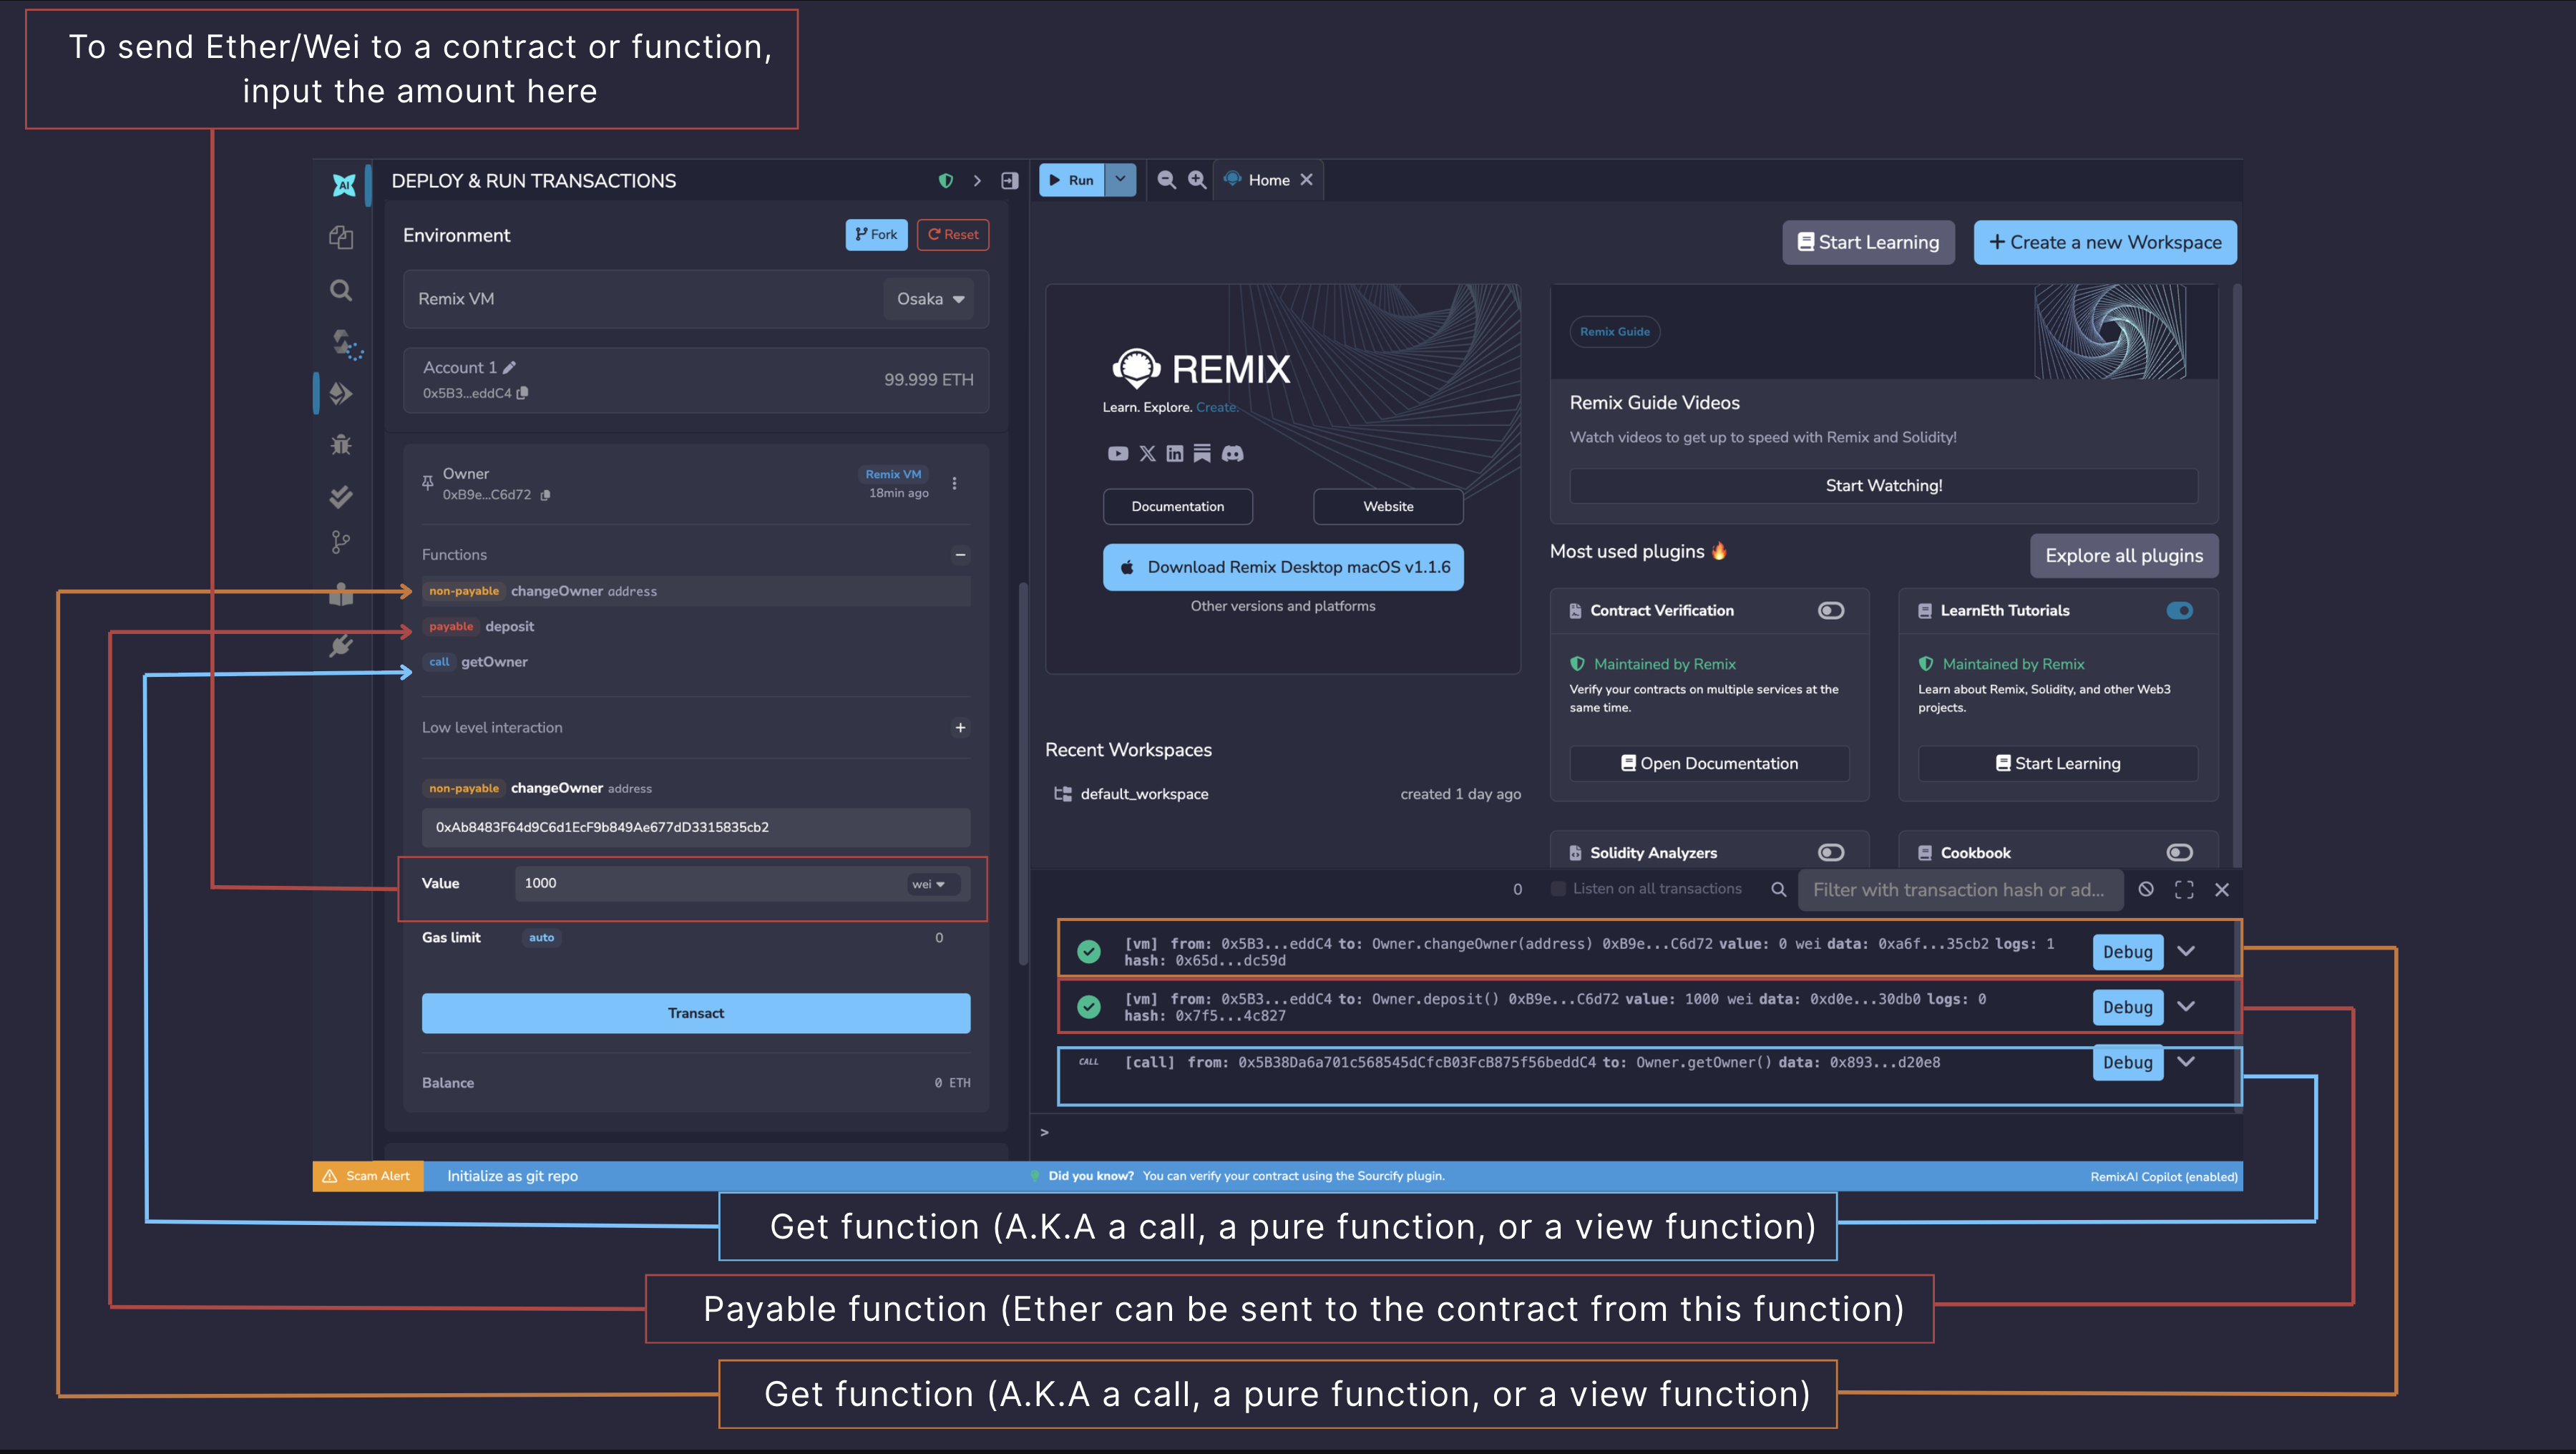Click the panel layout icon beside header chevron
This screenshot has height=1454, width=2576.
(x=1010, y=181)
